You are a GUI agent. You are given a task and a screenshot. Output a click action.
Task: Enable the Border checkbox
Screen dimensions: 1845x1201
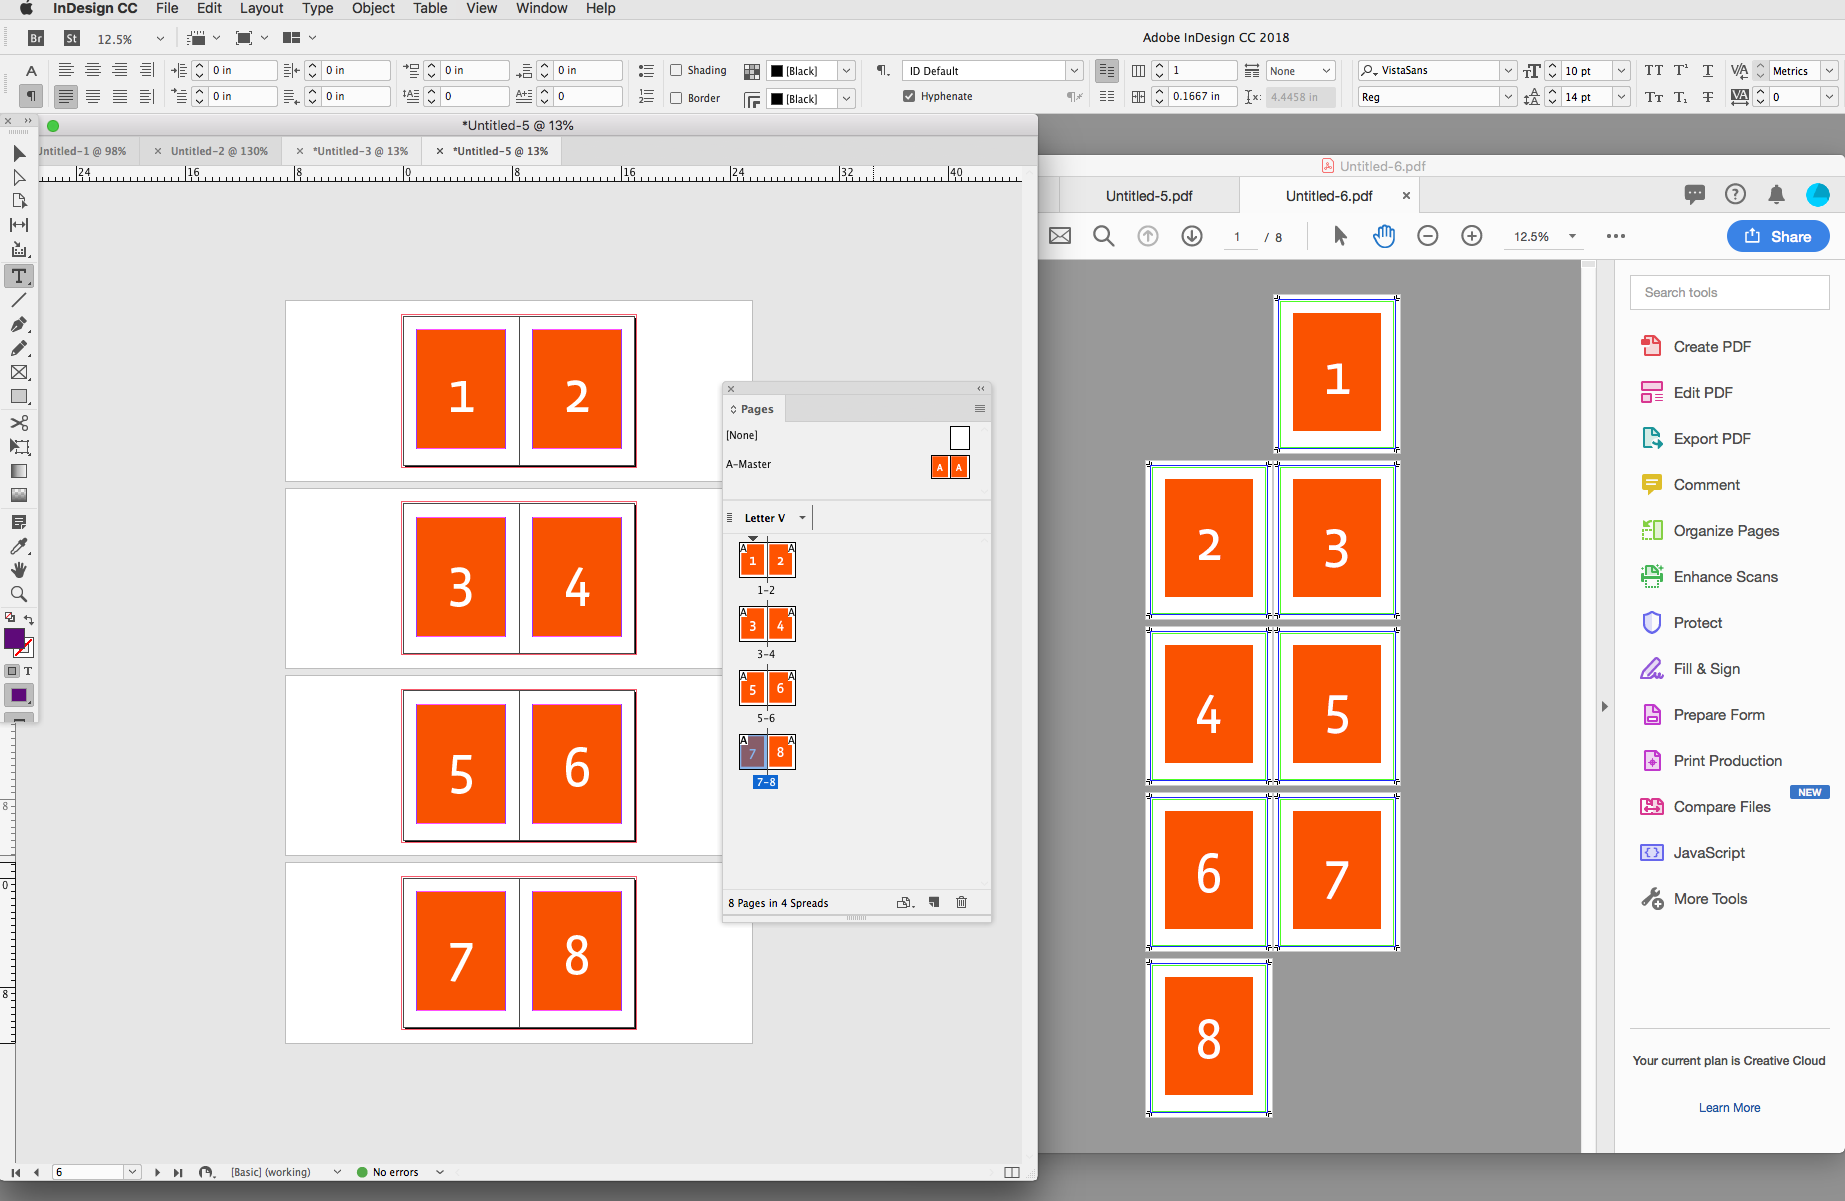pos(676,98)
